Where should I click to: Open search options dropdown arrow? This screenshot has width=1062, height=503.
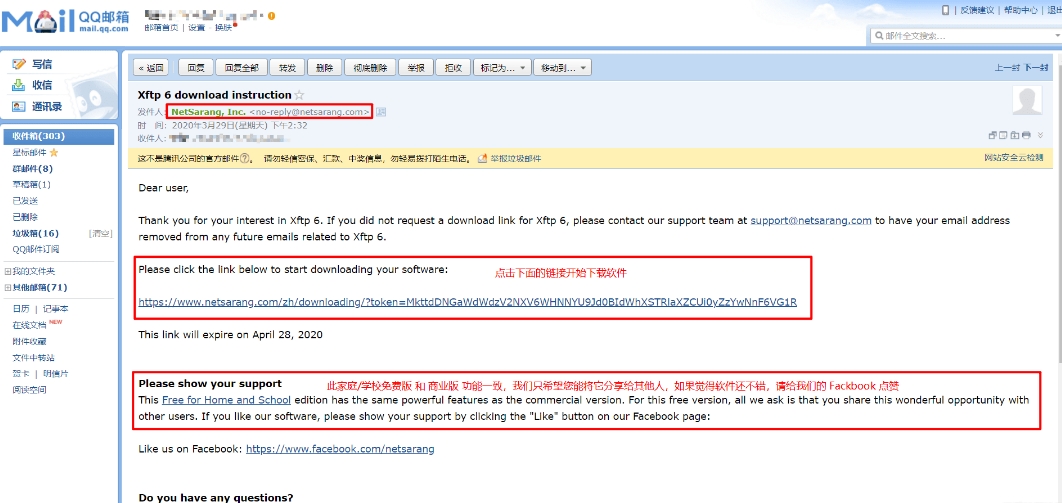click(x=1057, y=36)
